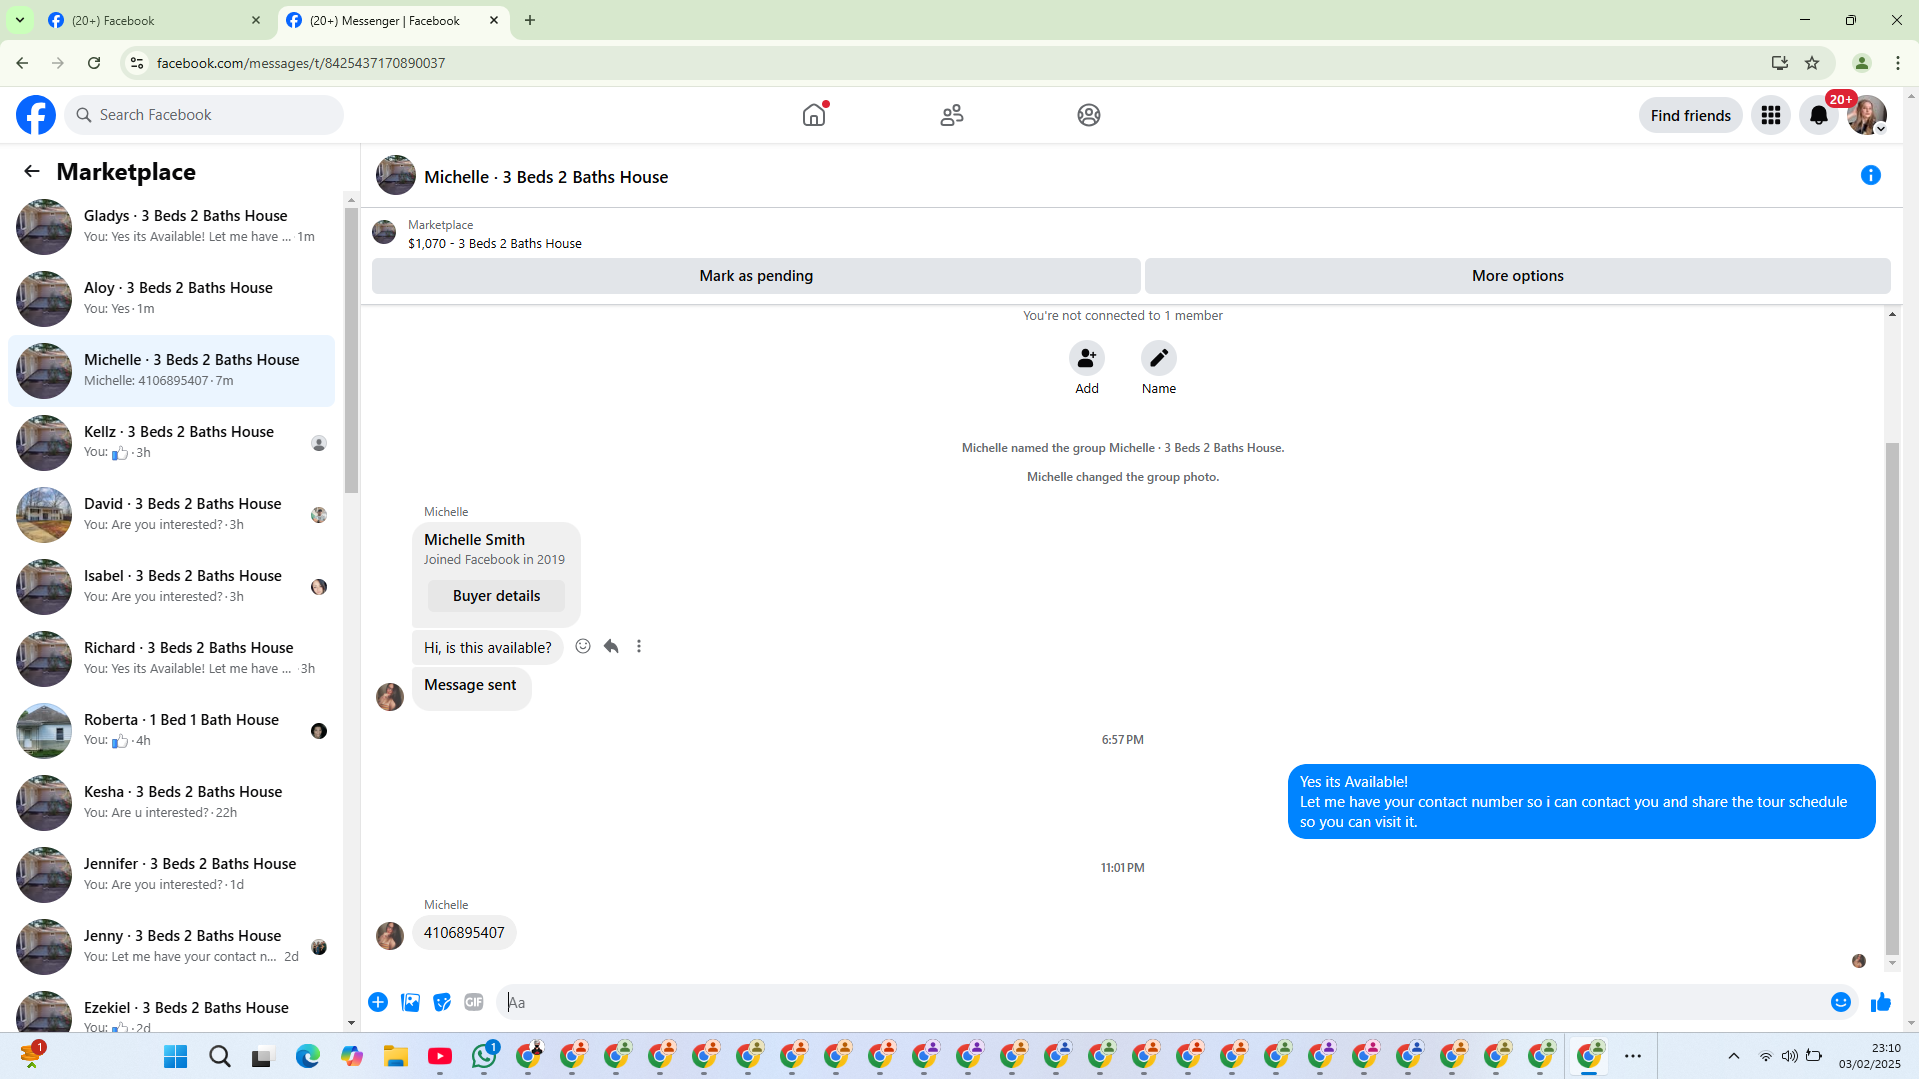This screenshot has width=1919, height=1079.
Task: Click the Search Facebook box
Action: 204,115
